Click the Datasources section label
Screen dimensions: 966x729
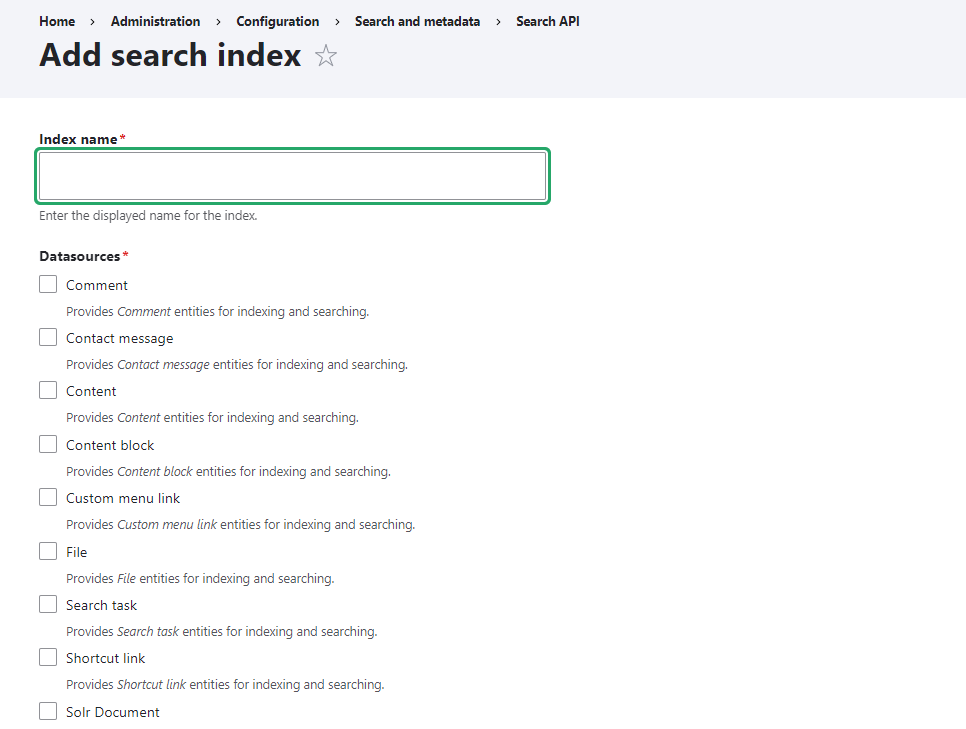coord(77,256)
